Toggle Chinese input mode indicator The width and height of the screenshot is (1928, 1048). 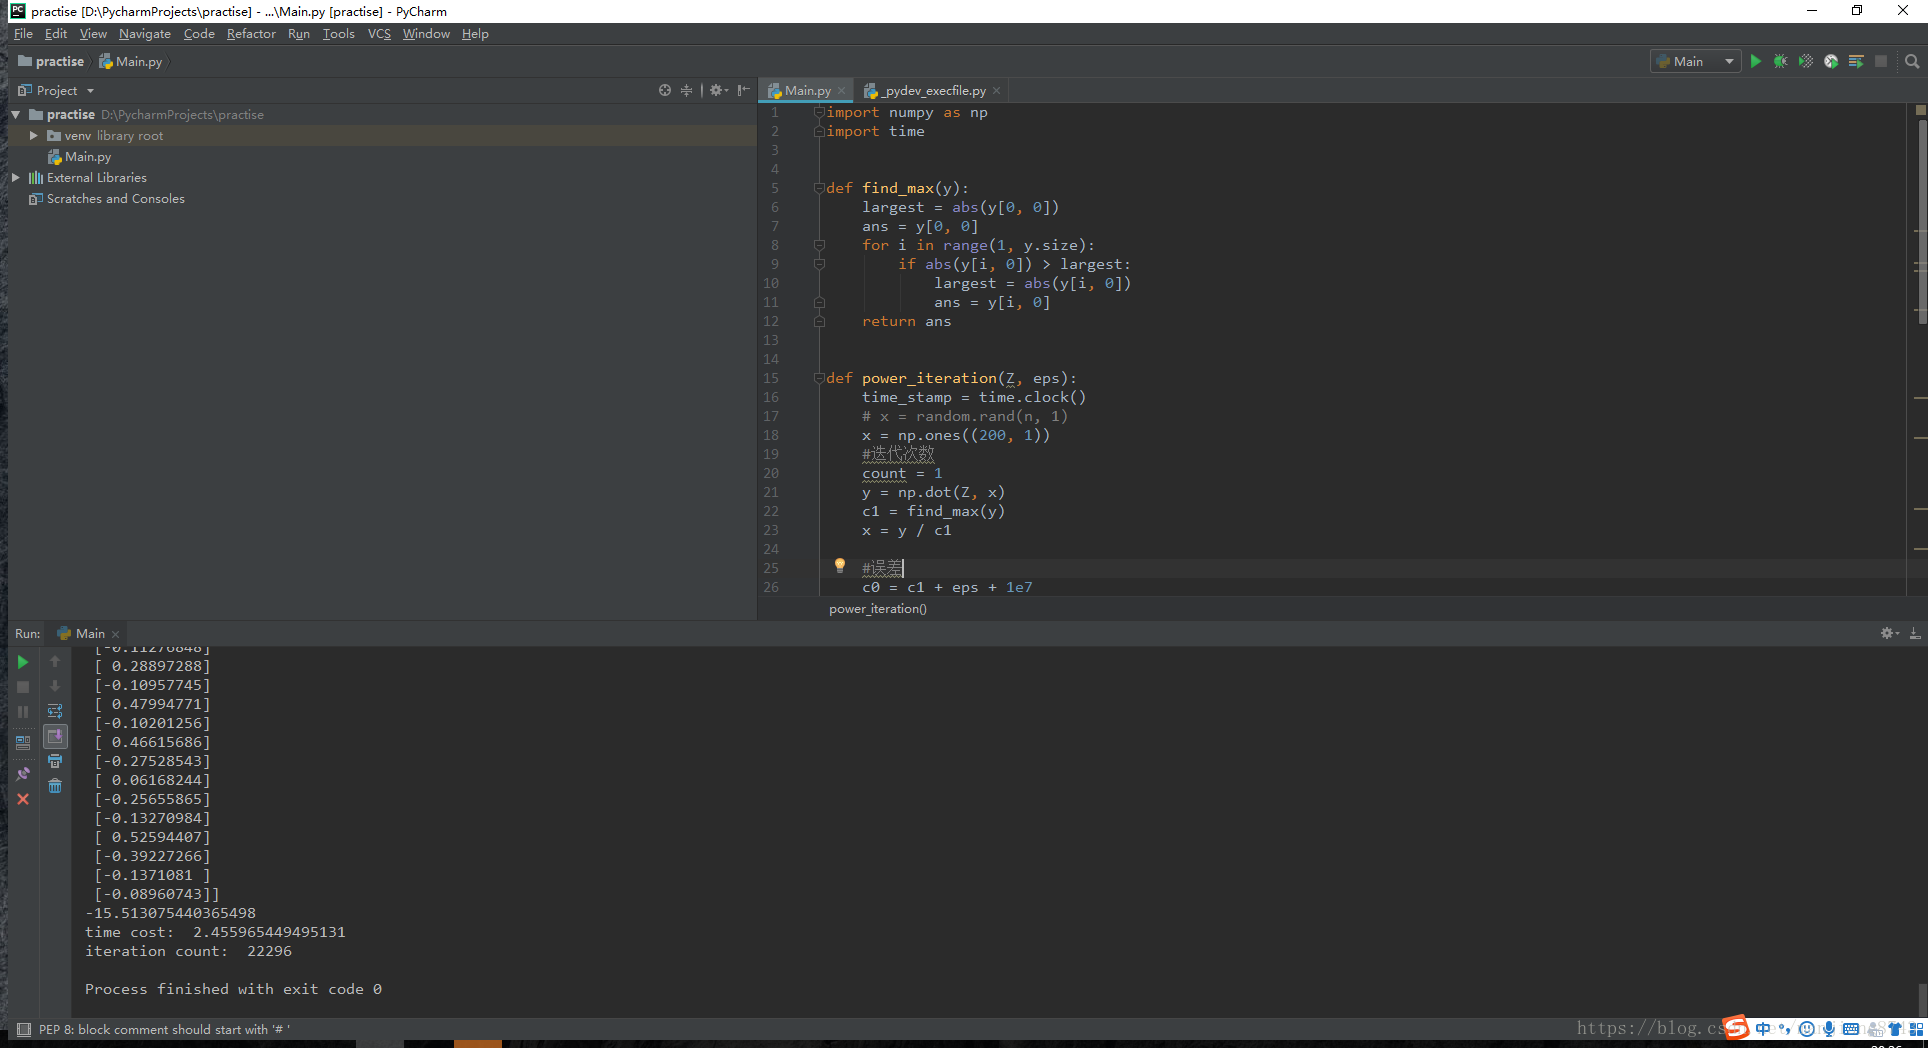point(1763,1029)
